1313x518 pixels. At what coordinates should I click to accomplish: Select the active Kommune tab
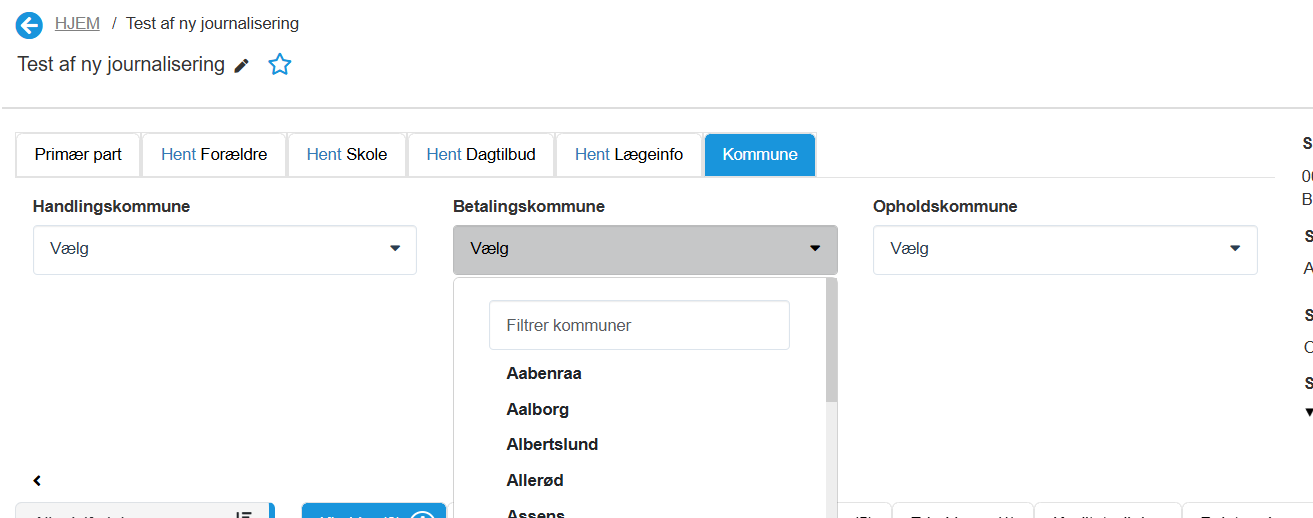pos(760,155)
